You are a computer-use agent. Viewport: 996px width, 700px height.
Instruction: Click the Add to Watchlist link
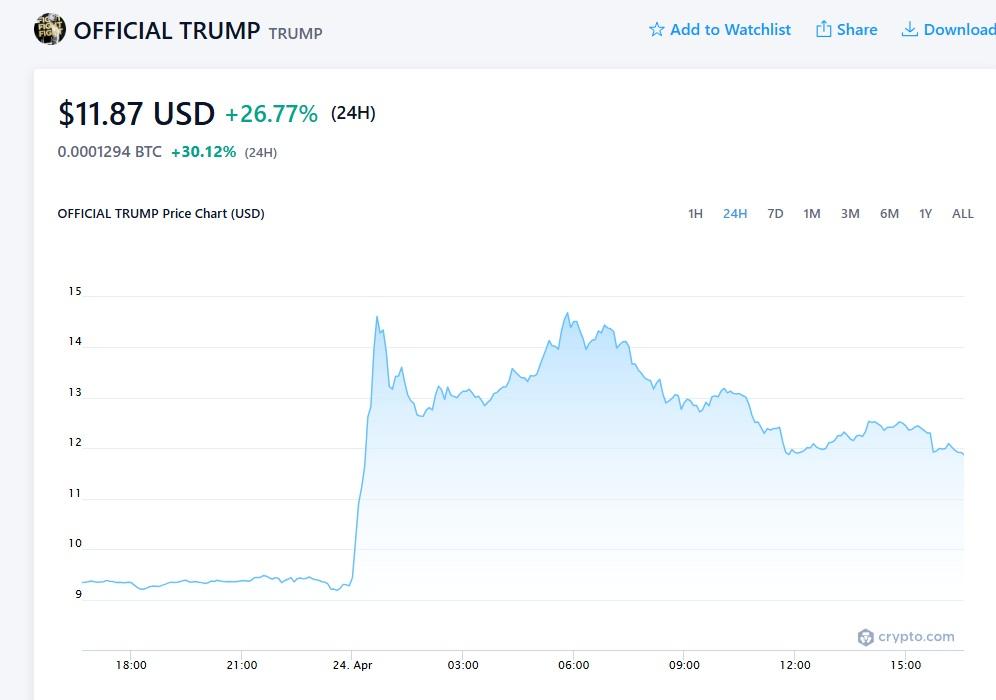(730, 30)
